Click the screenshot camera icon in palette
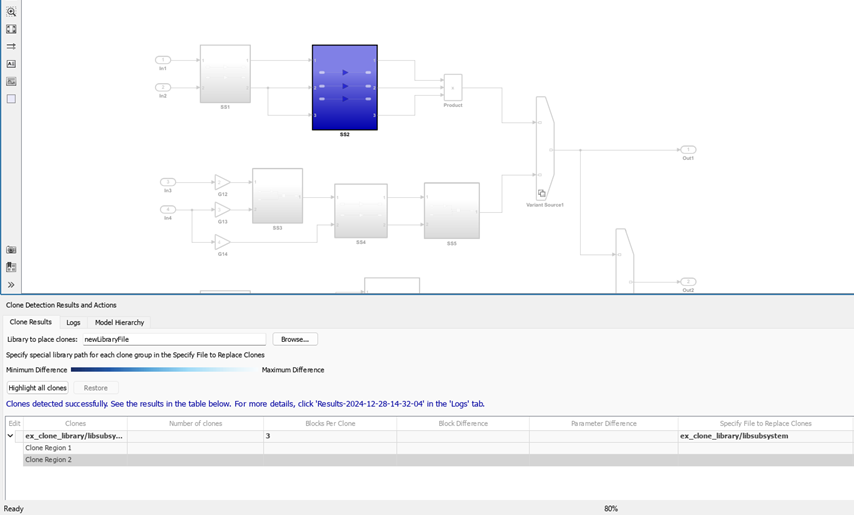The width and height of the screenshot is (854, 515). tap(11, 250)
